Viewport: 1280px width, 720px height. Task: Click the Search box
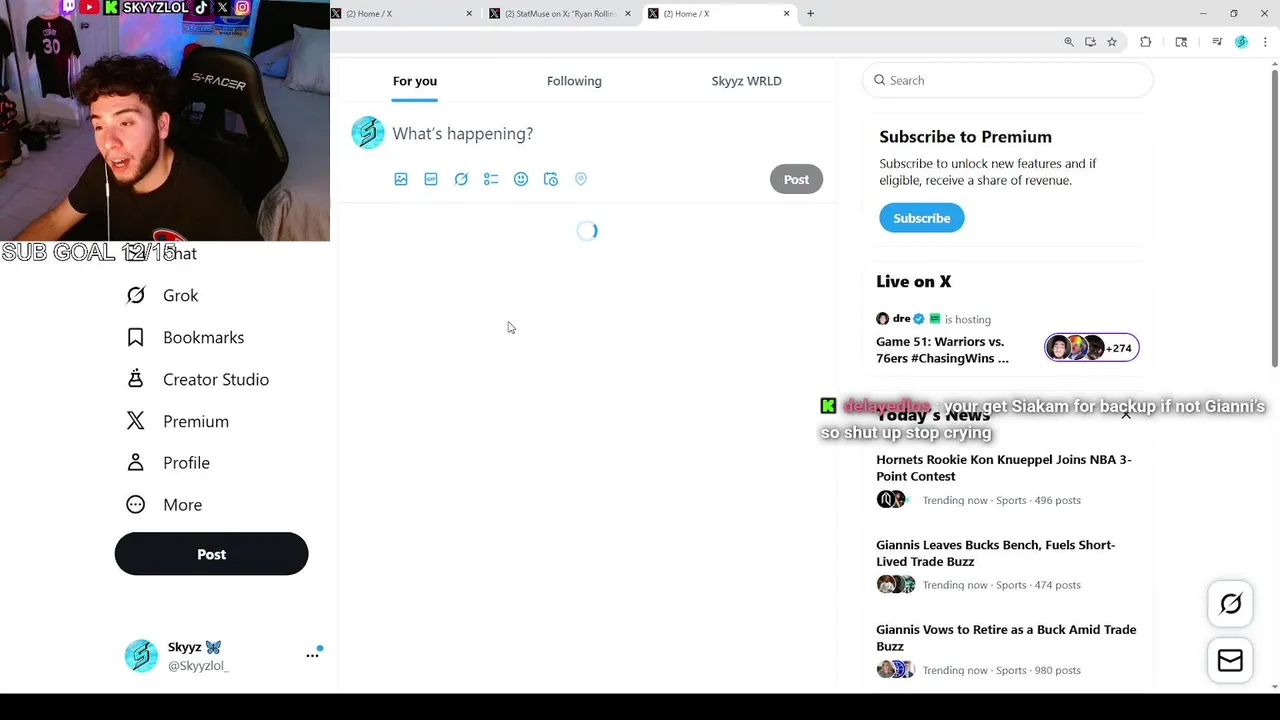click(1007, 80)
